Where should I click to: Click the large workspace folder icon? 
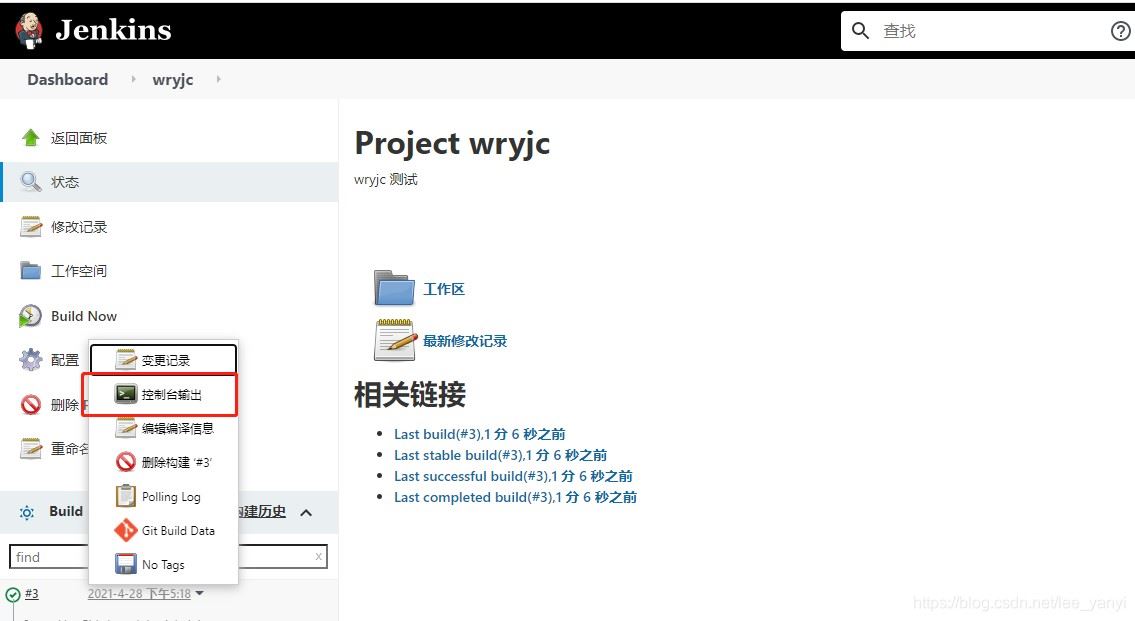coord(394,288)
